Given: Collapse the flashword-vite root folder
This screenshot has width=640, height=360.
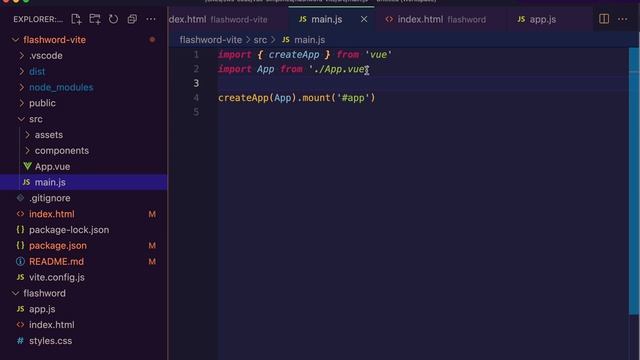Looking at the screenshot, I should [15, 40].
